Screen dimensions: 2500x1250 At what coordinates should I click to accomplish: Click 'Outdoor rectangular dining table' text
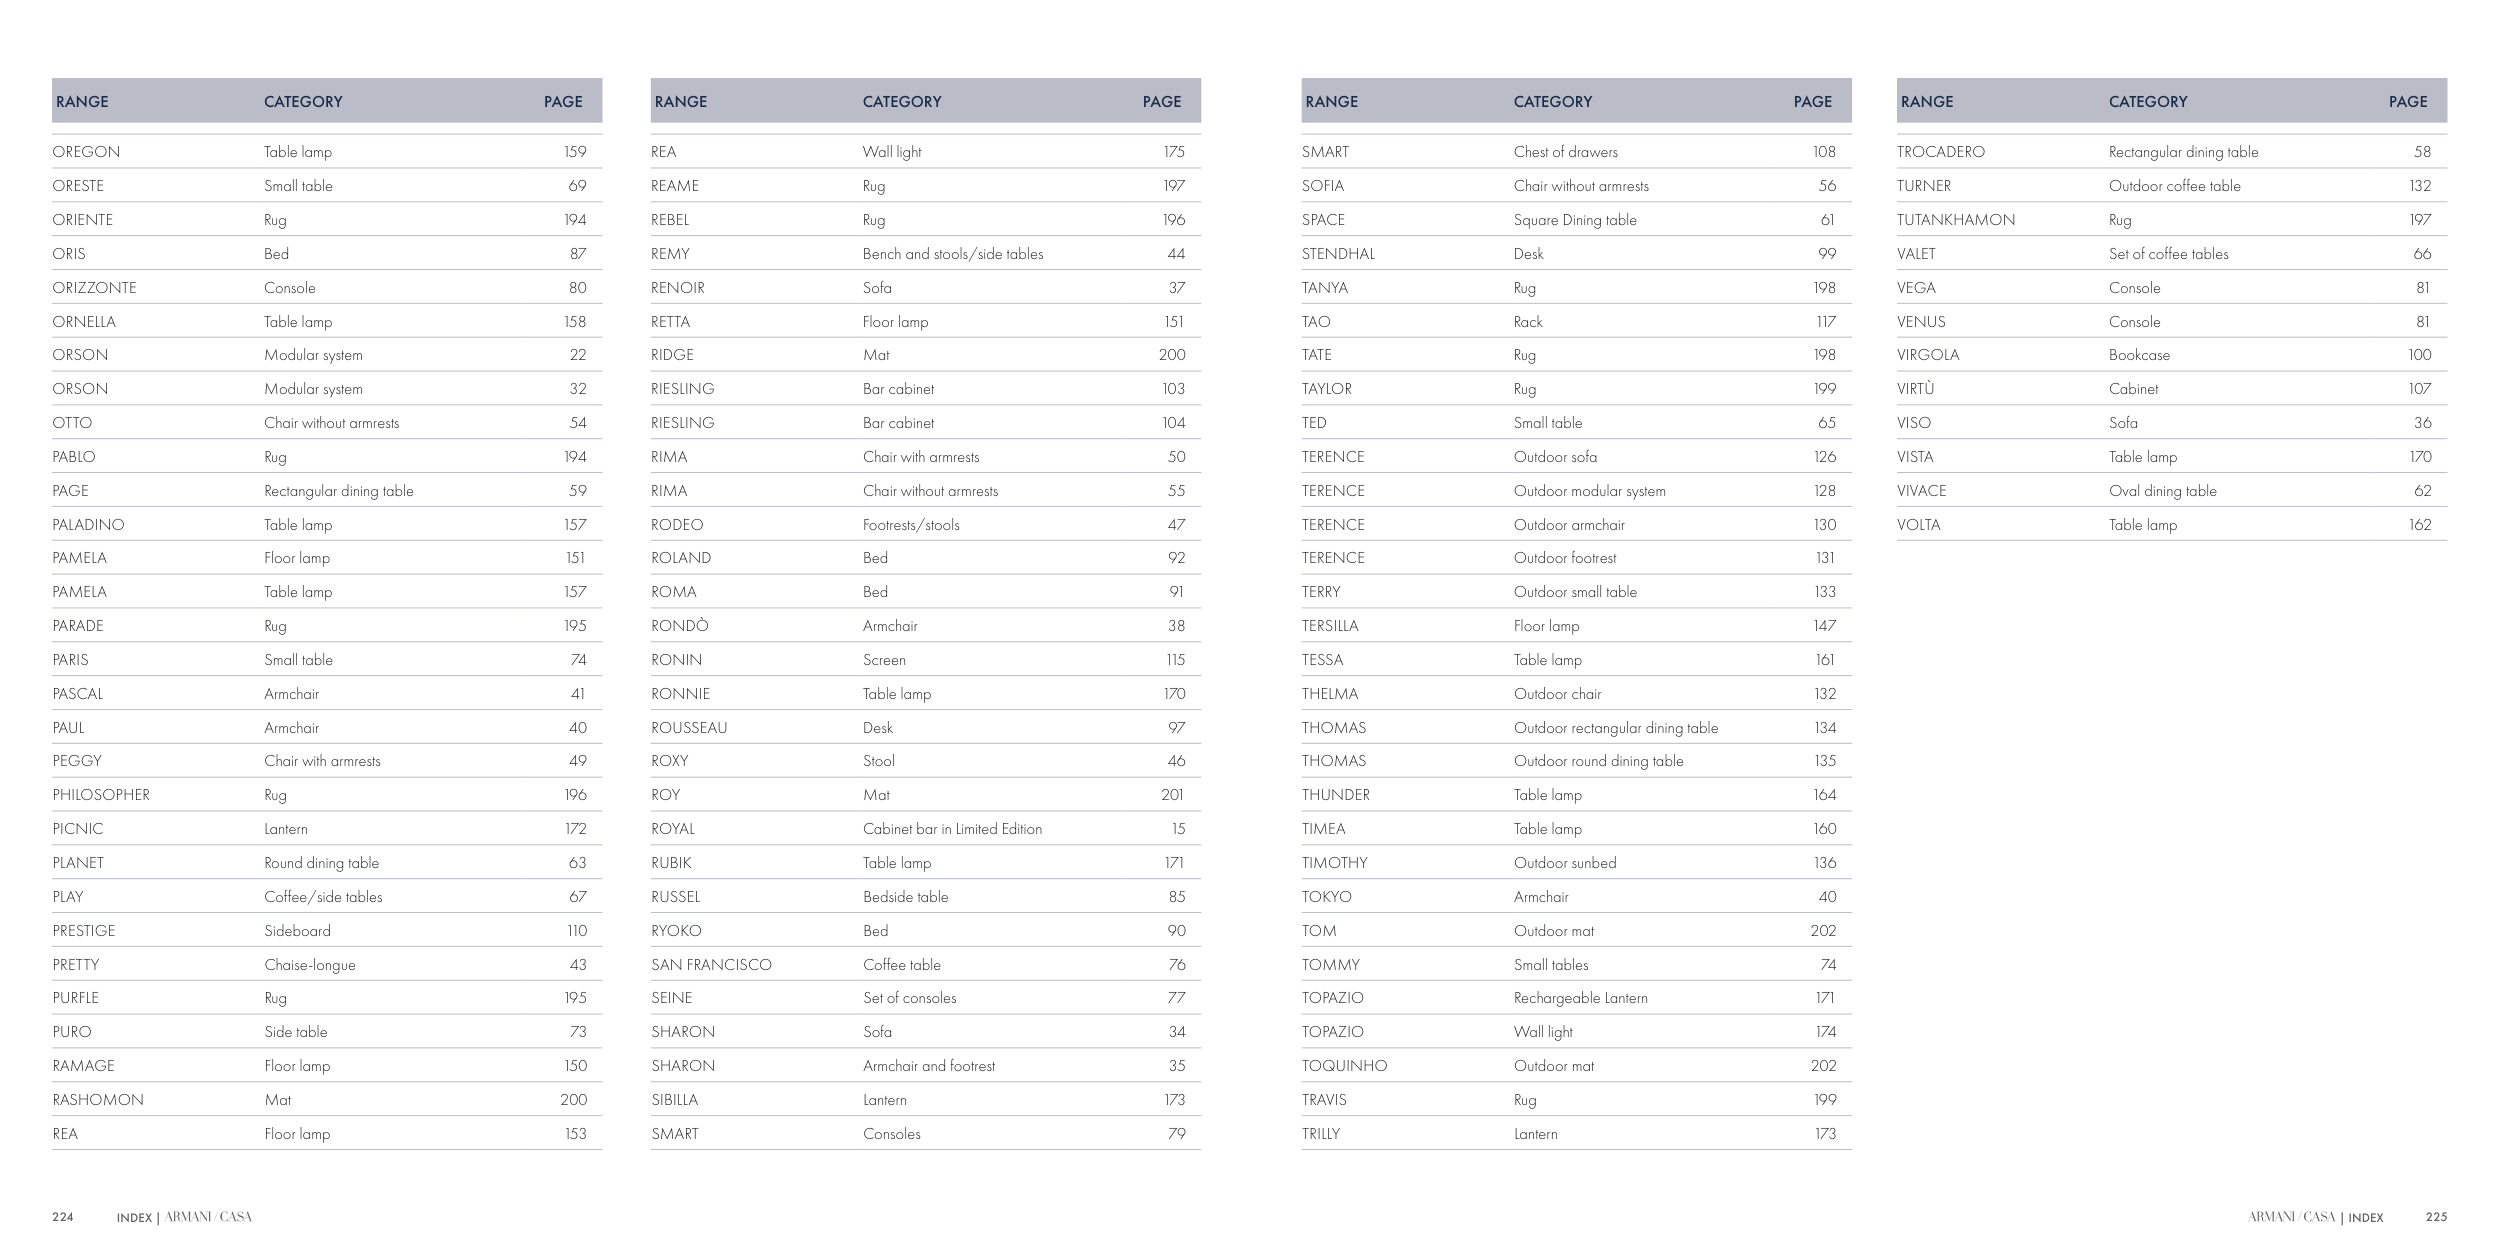(x=1615, y=728)
